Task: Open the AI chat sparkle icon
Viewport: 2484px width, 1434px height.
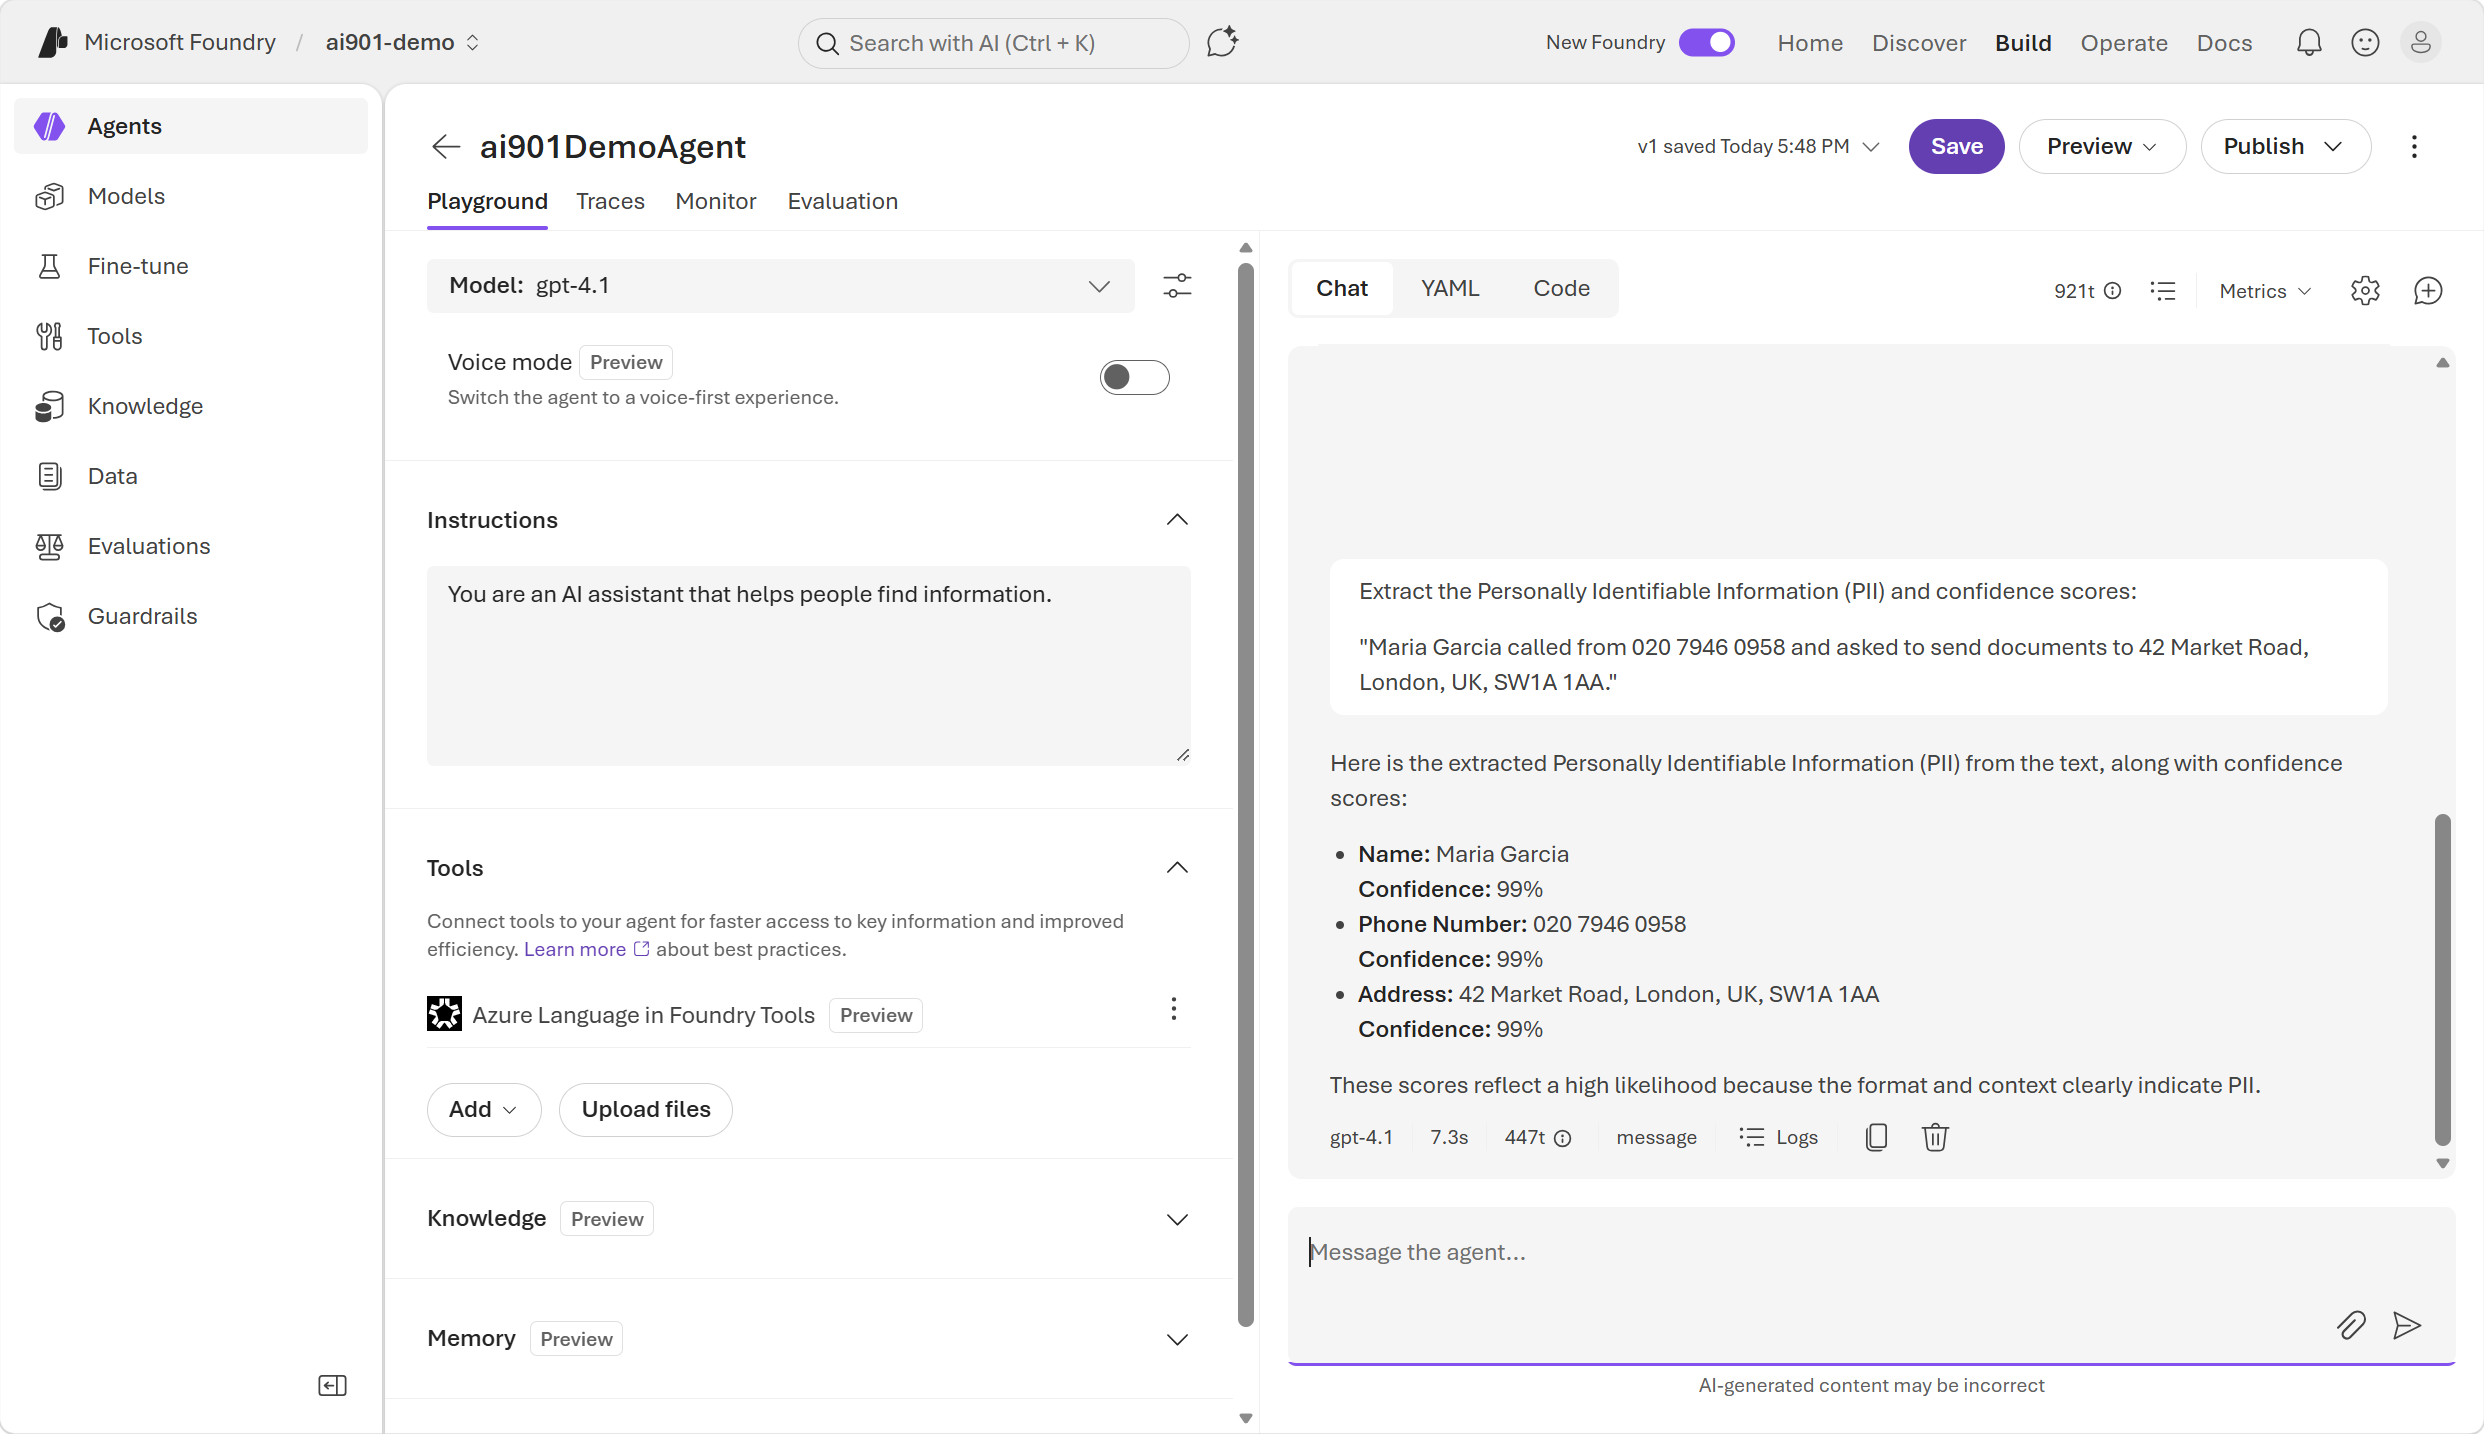Action: click(1222, 42)
